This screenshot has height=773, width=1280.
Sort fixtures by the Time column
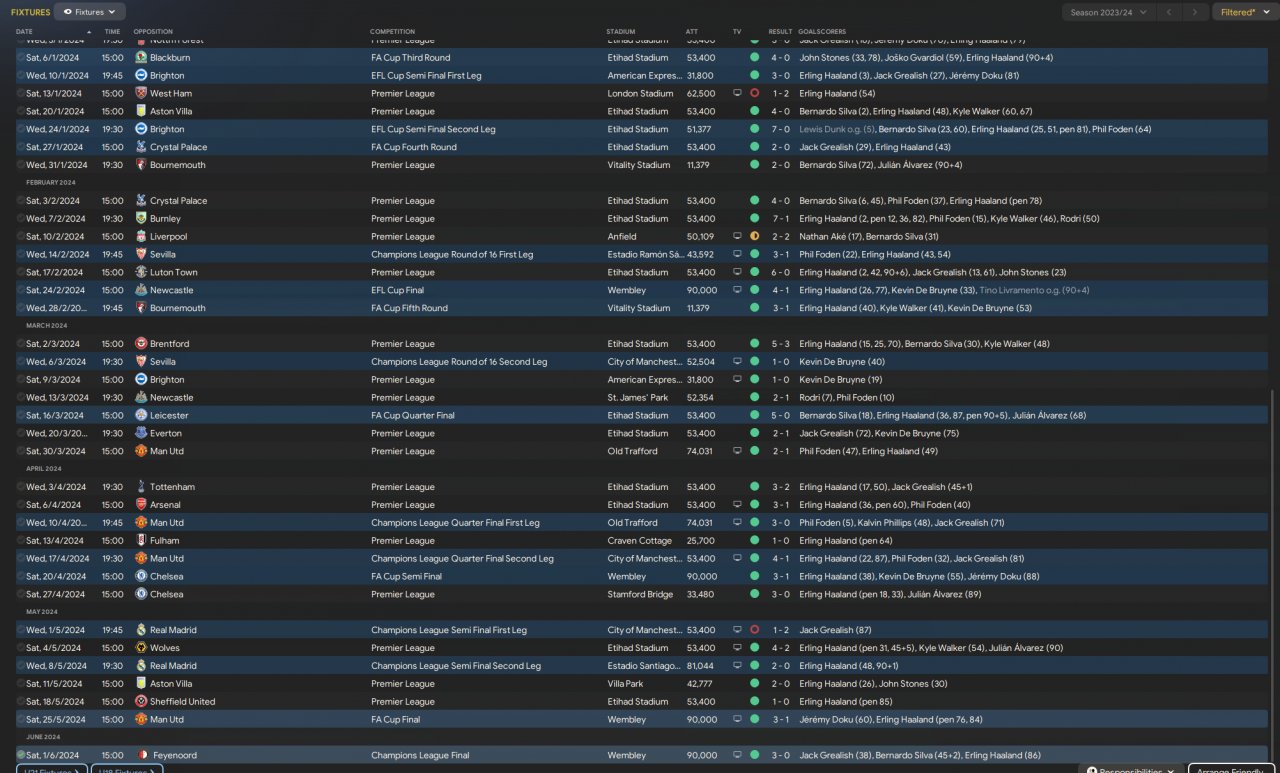click(x=112, y=32)
